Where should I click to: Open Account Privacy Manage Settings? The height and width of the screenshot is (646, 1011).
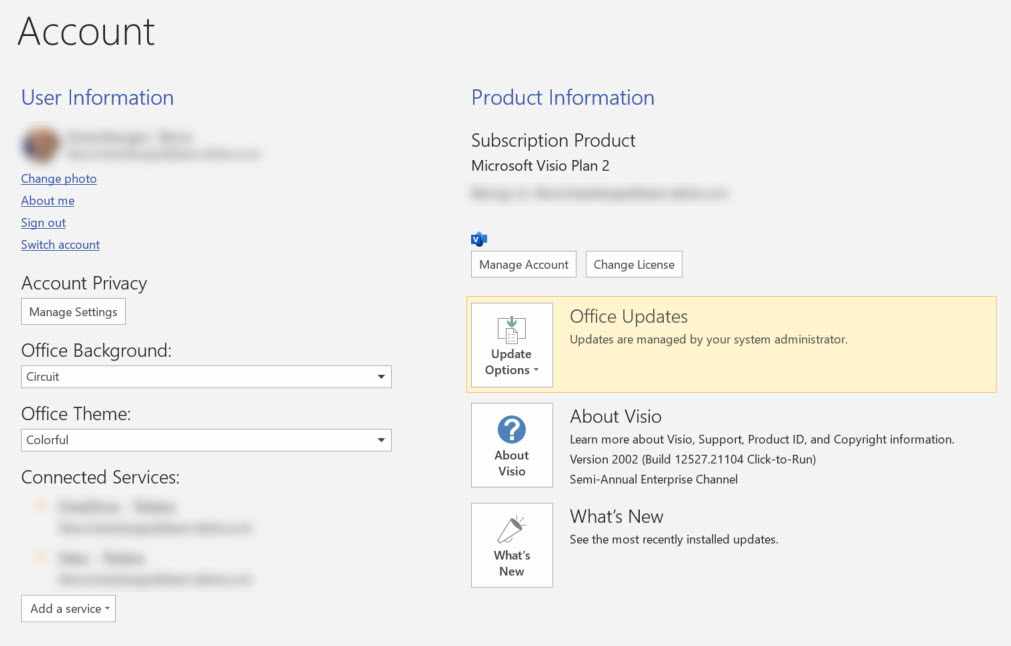(73, 311)
